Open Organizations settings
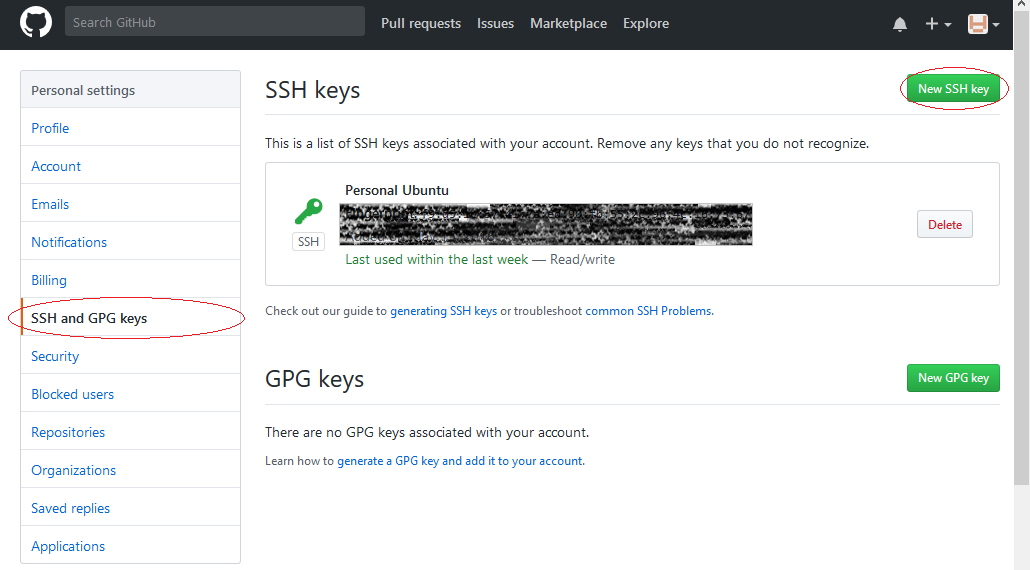Viewport: 1030px width, 570px height. point(131,470)
